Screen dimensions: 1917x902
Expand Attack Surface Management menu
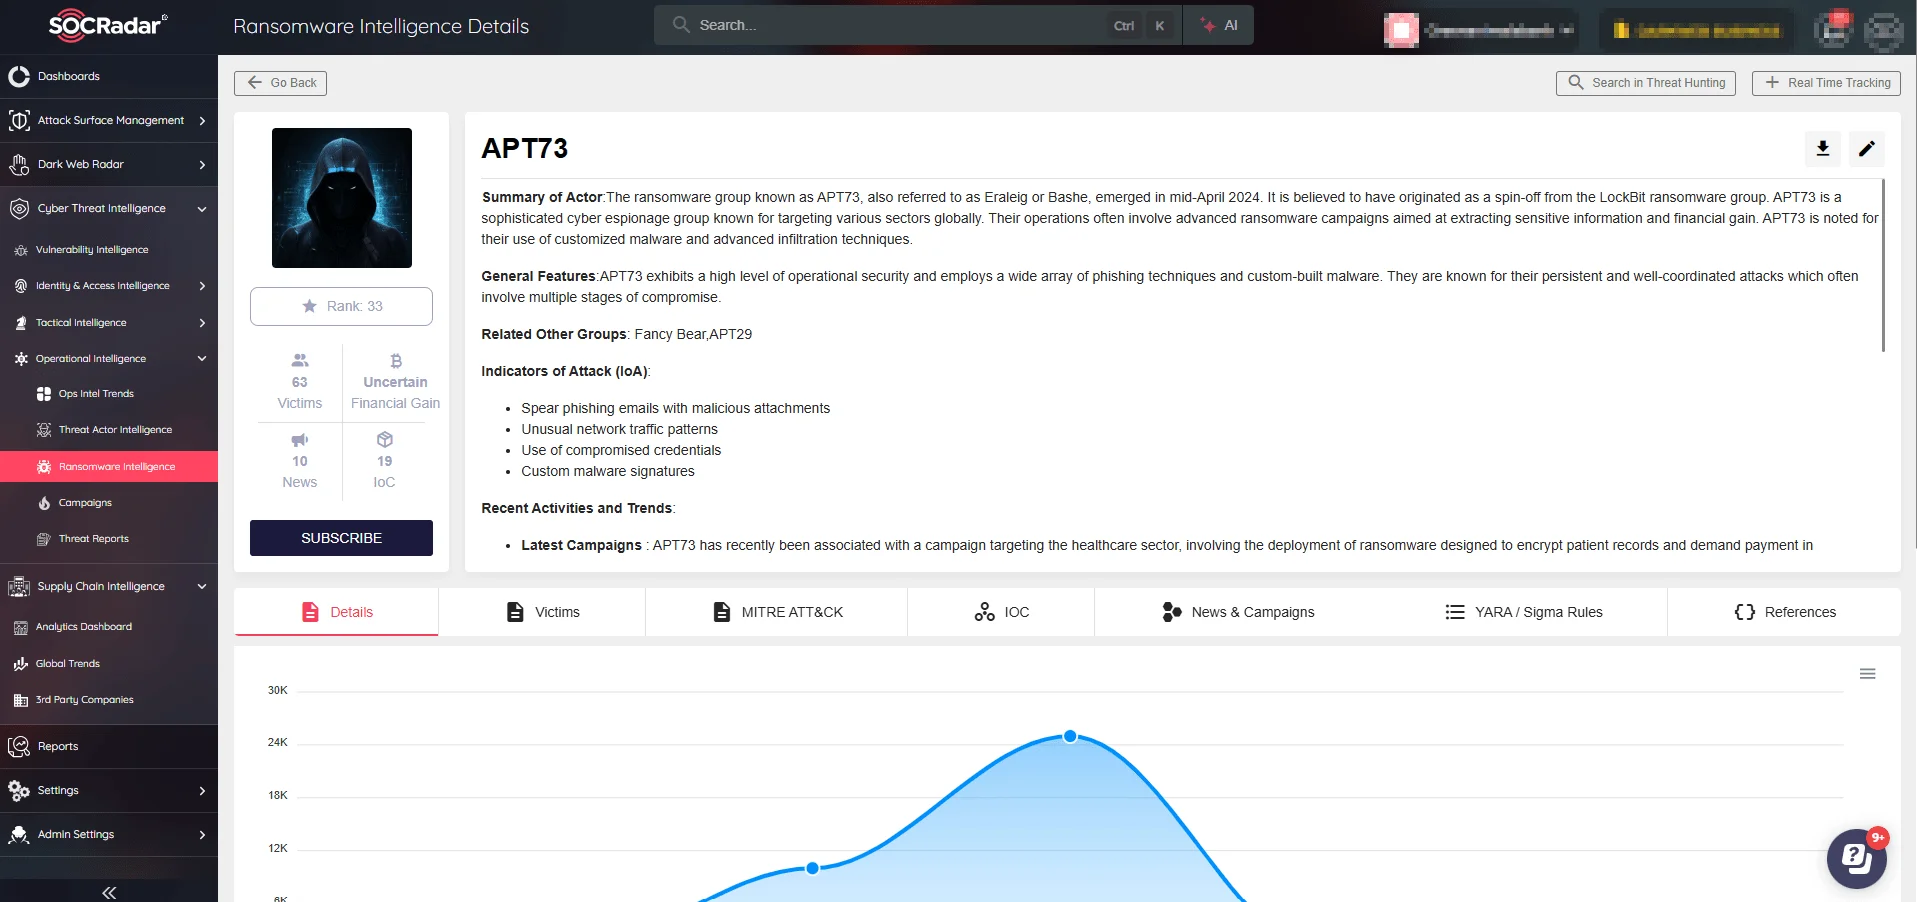tap(202, 121)
